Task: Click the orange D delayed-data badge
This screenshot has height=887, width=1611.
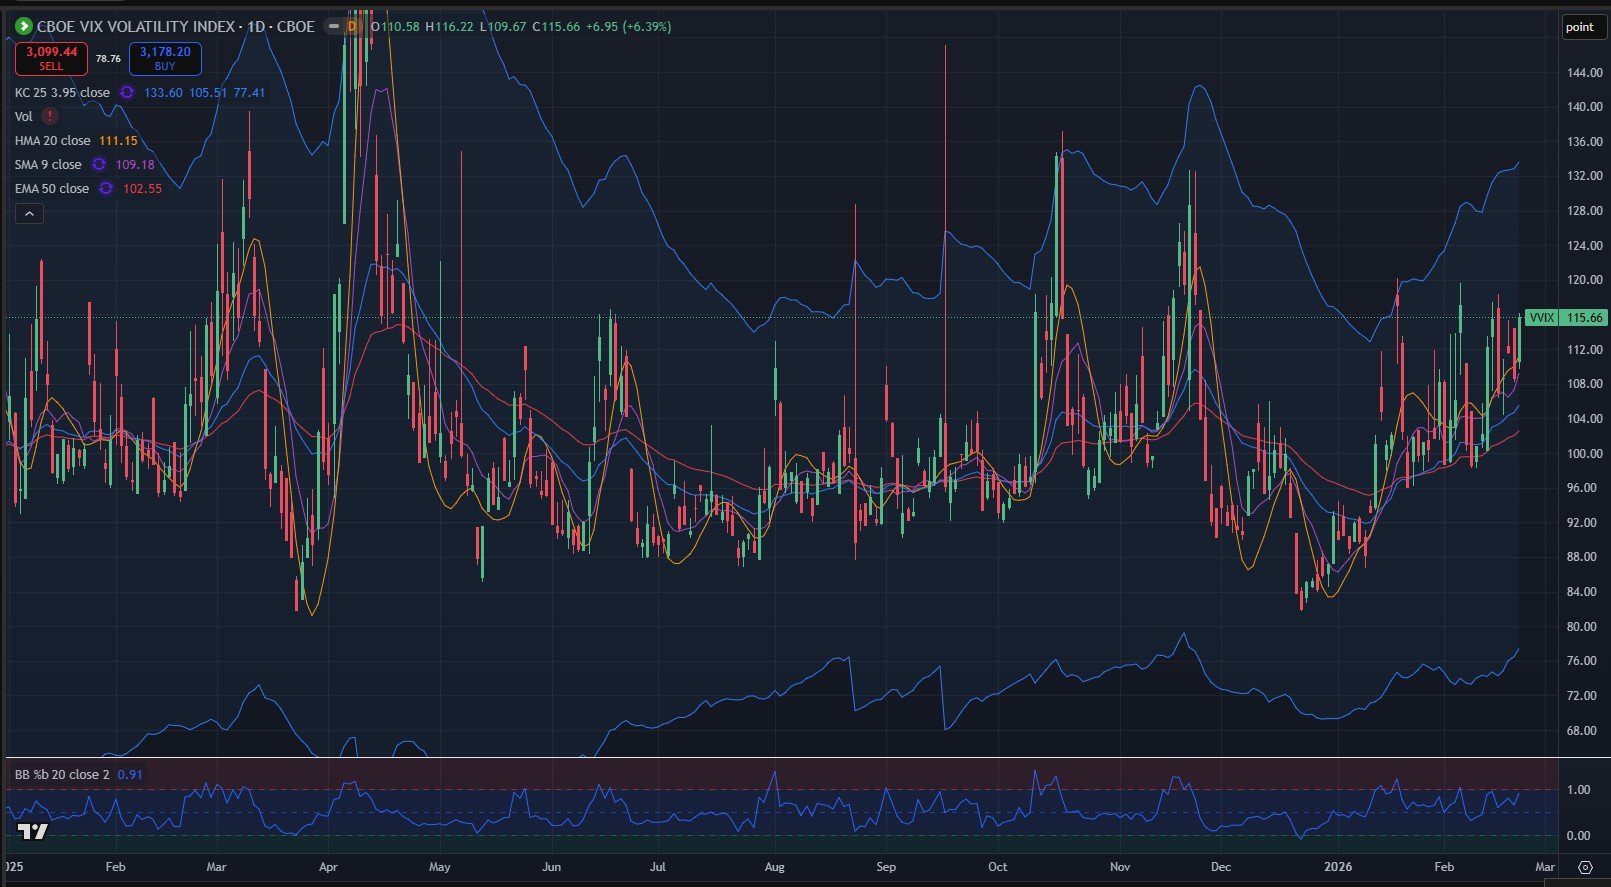Action: (x=352, y=26)
